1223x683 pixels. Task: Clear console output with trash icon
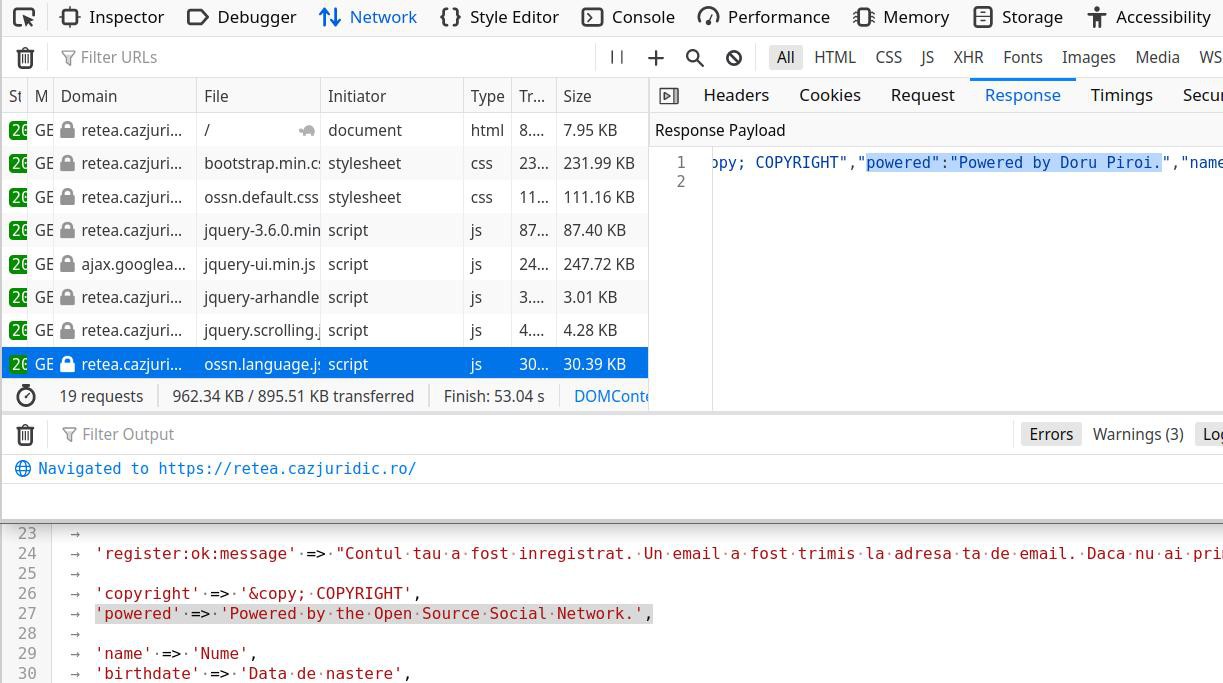coord(25,434)
